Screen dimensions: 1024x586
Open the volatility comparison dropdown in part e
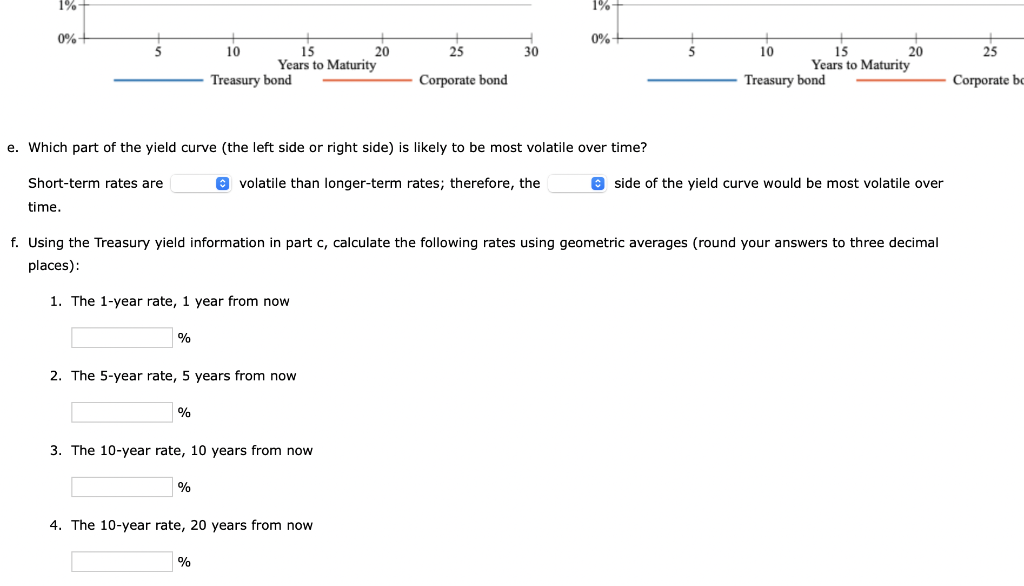click(x=201, y=183)
